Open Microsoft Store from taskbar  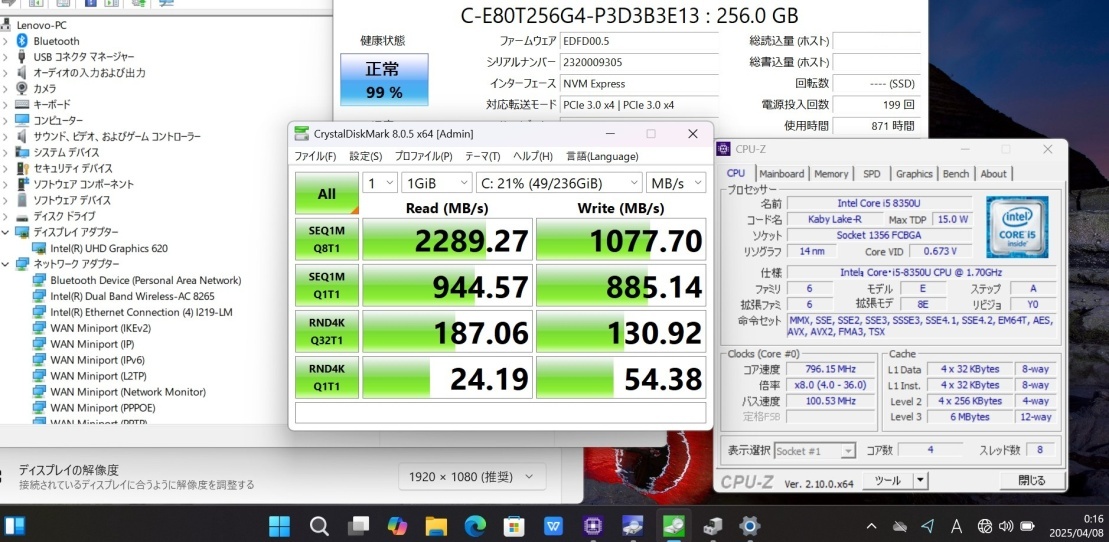[x=513, y=526]
